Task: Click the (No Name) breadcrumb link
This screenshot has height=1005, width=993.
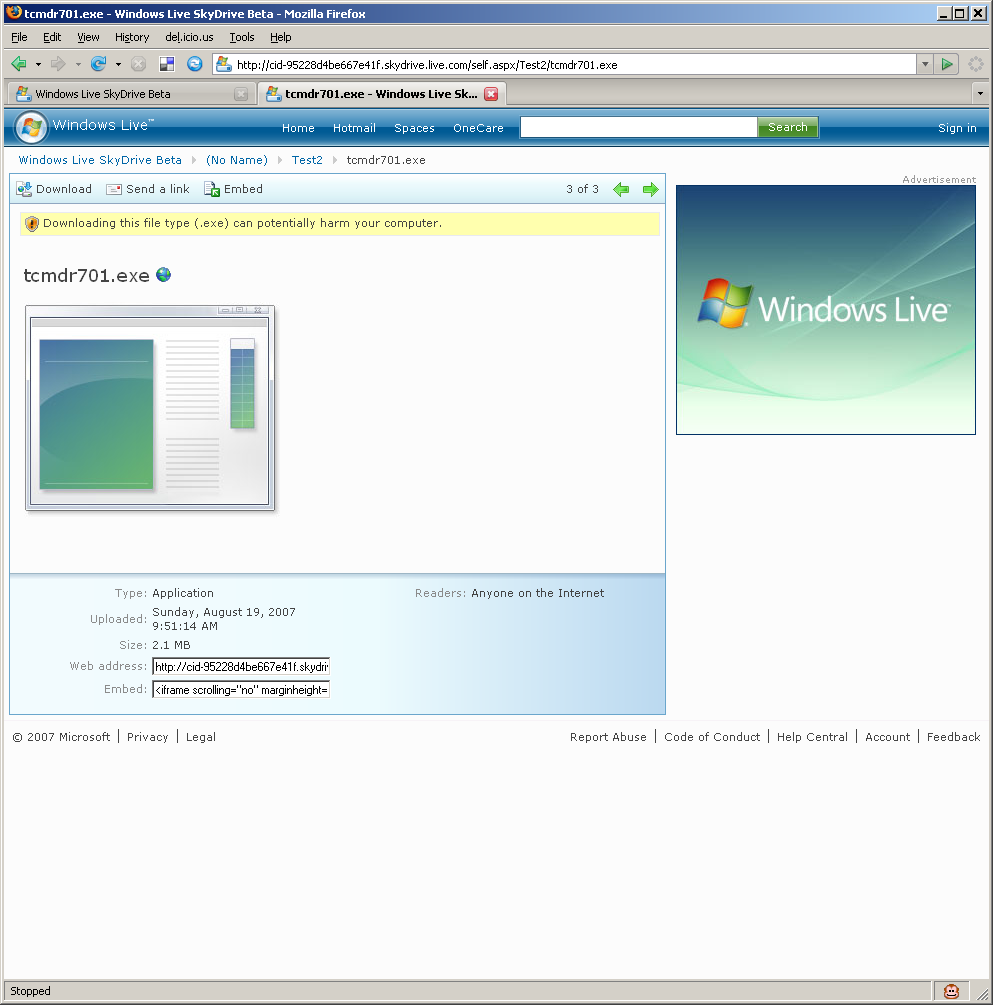Action: pyautogui.click(x=237, y=160)
